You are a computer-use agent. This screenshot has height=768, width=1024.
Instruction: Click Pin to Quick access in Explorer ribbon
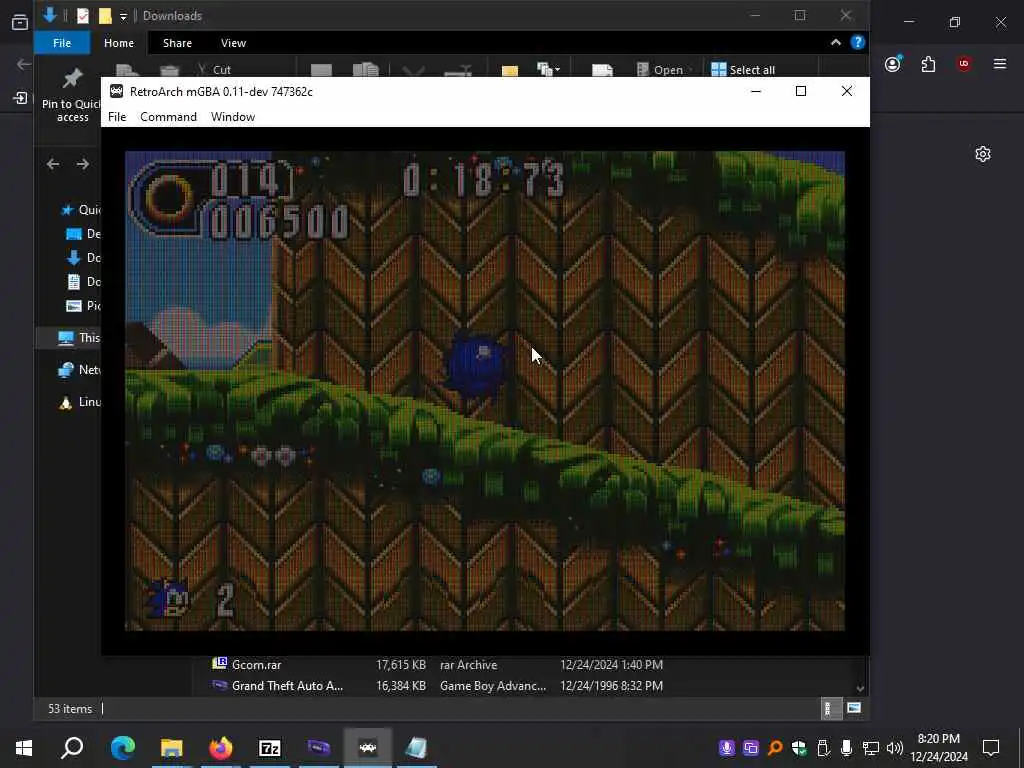[72, 96]
